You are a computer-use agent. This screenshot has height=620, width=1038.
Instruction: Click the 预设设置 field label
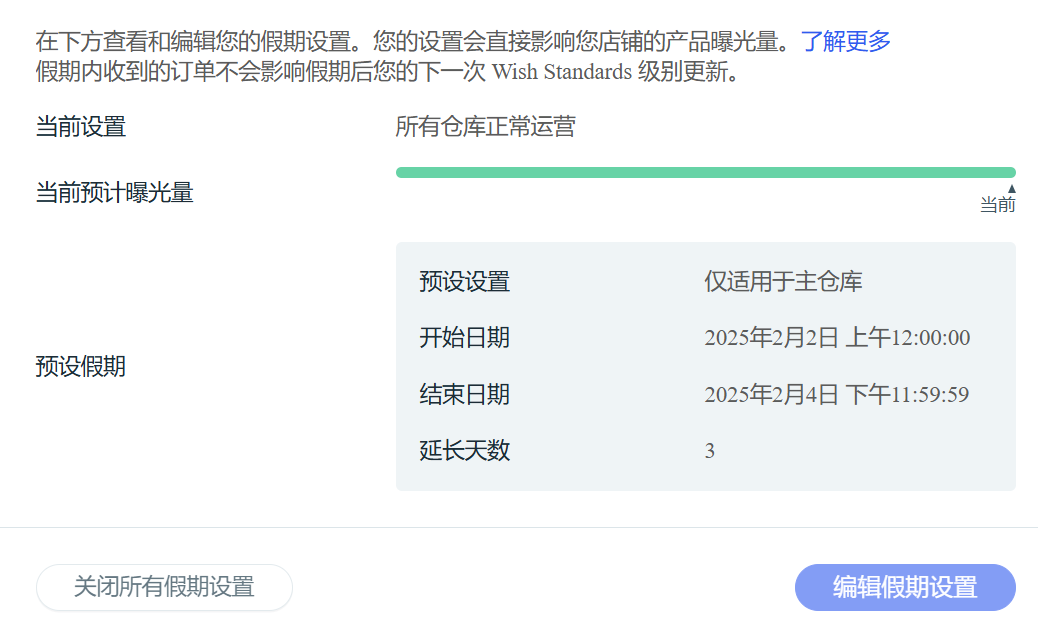click(x=465, y=281)
